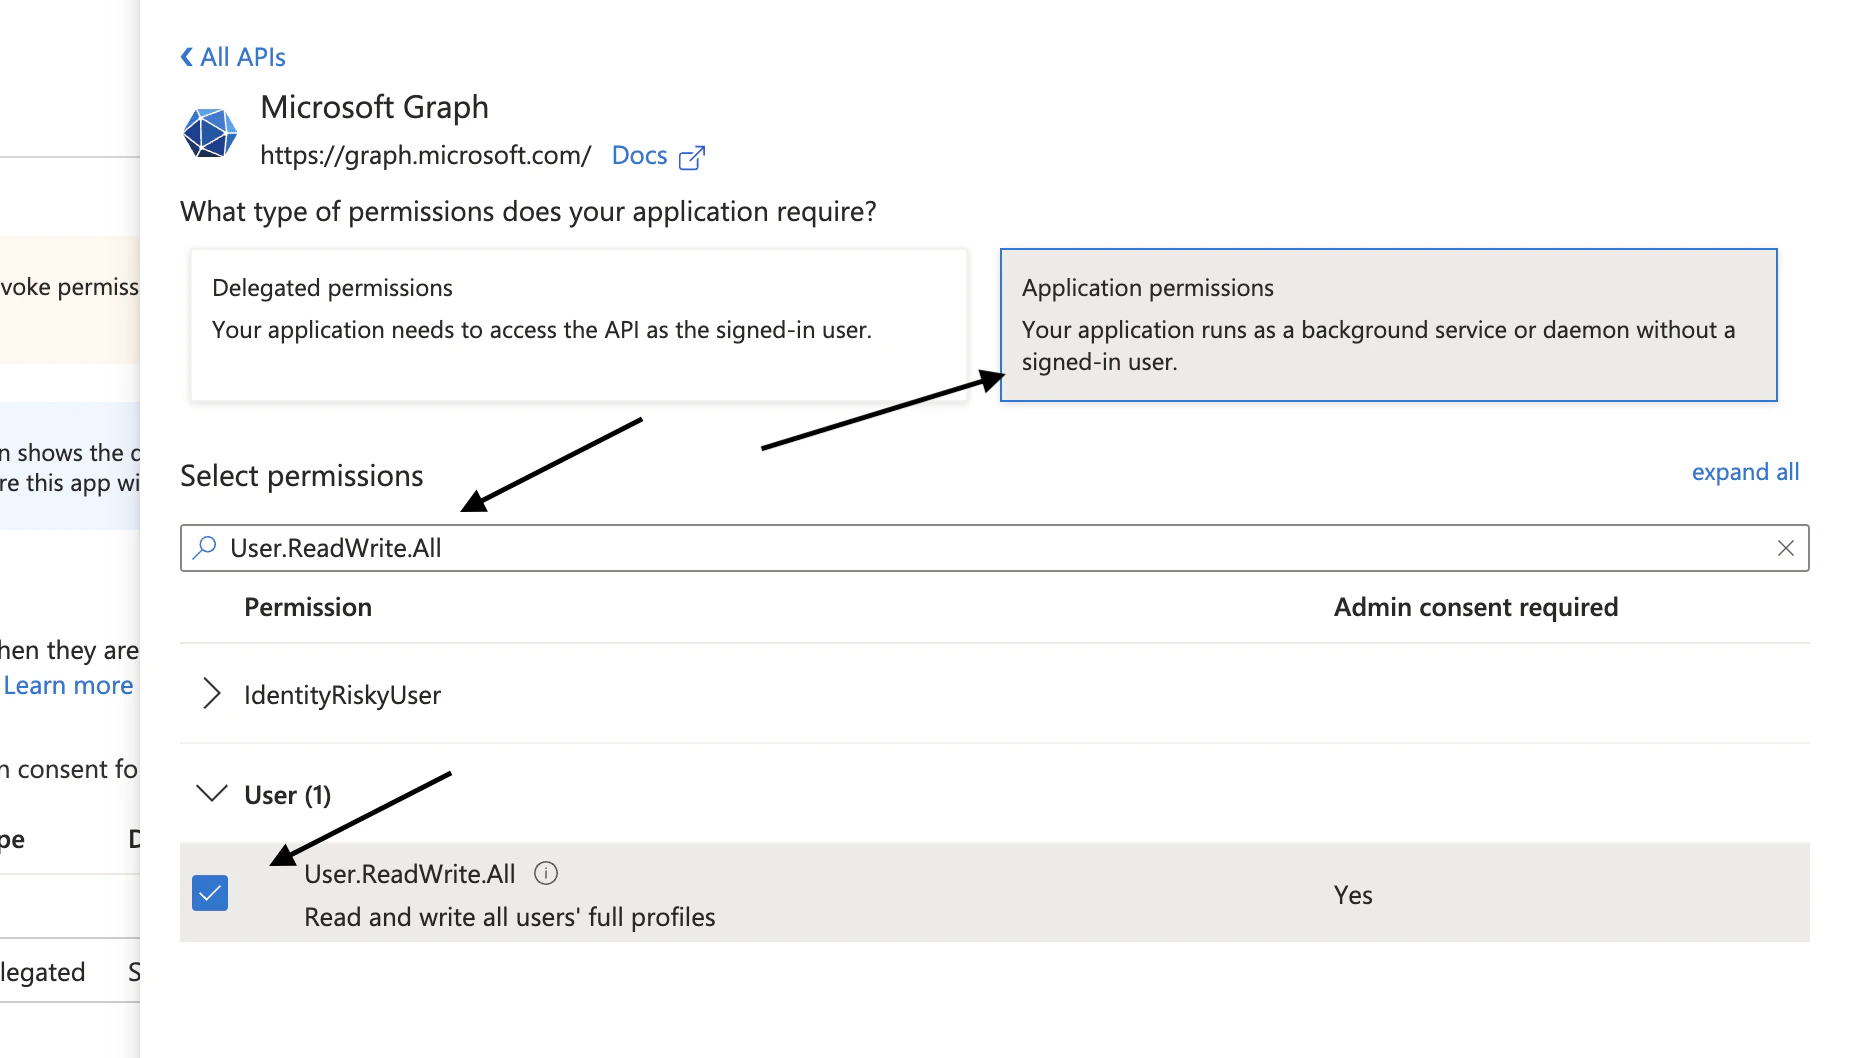Image resolution: width=1850 pixels, height=1058 pixels.
Task: Select the Application permissions card
Action: pos(1389,325)
